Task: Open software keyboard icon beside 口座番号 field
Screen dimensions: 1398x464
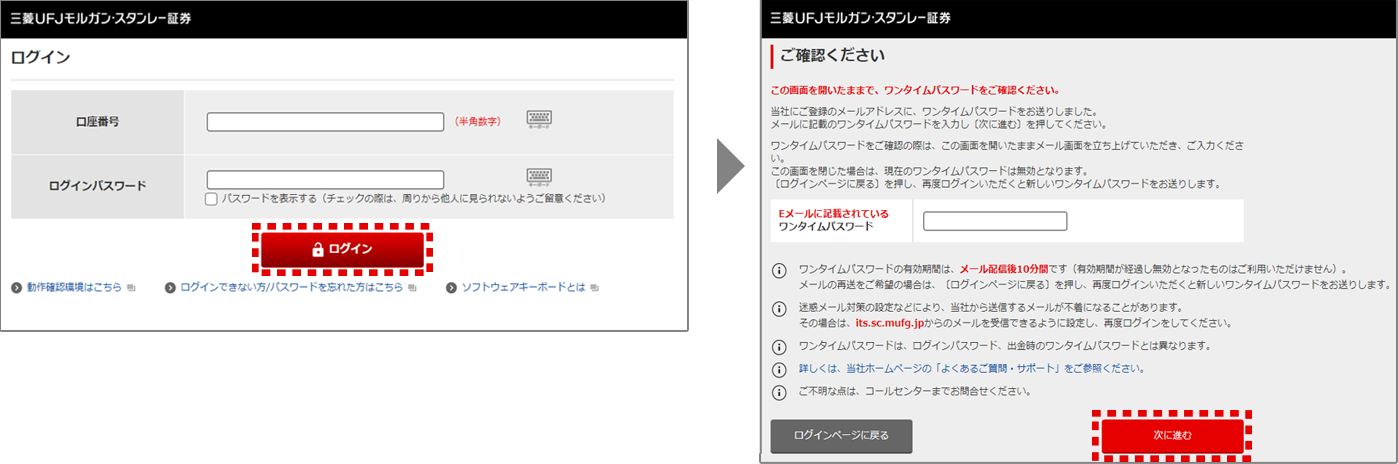Action: click(x=539, y=120)
